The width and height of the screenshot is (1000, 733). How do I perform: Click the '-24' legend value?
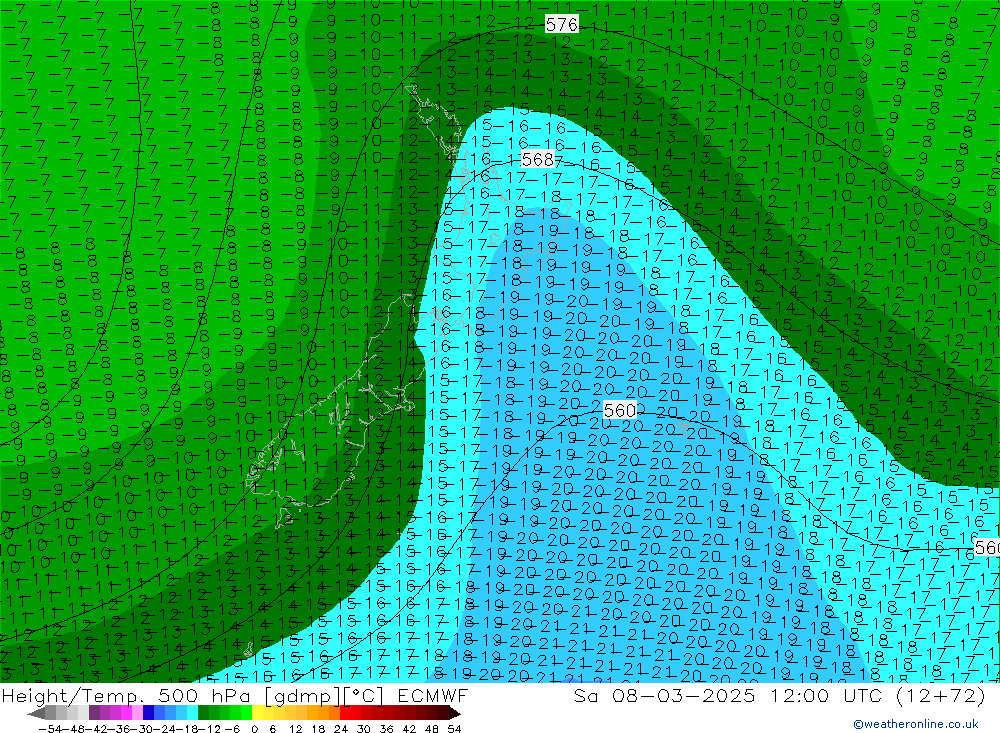pos(163,729)
